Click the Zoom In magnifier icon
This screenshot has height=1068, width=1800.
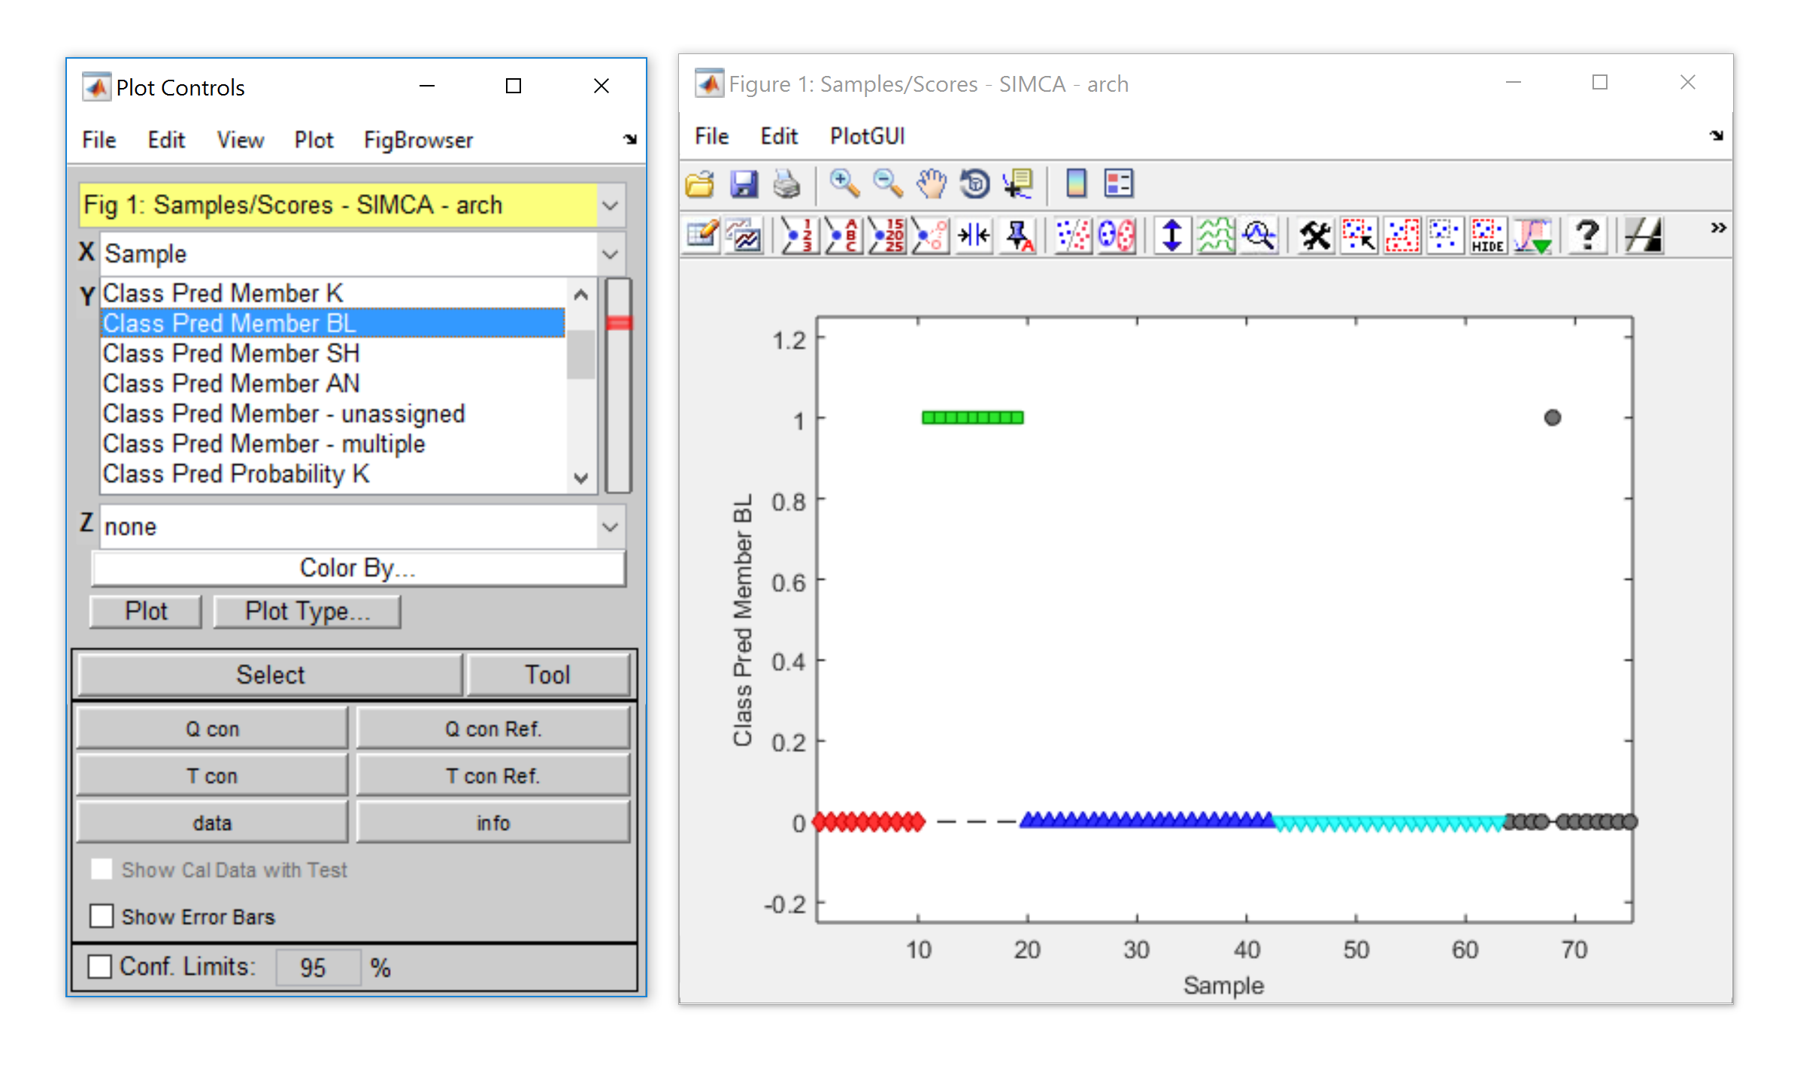[x=844, y=184]
